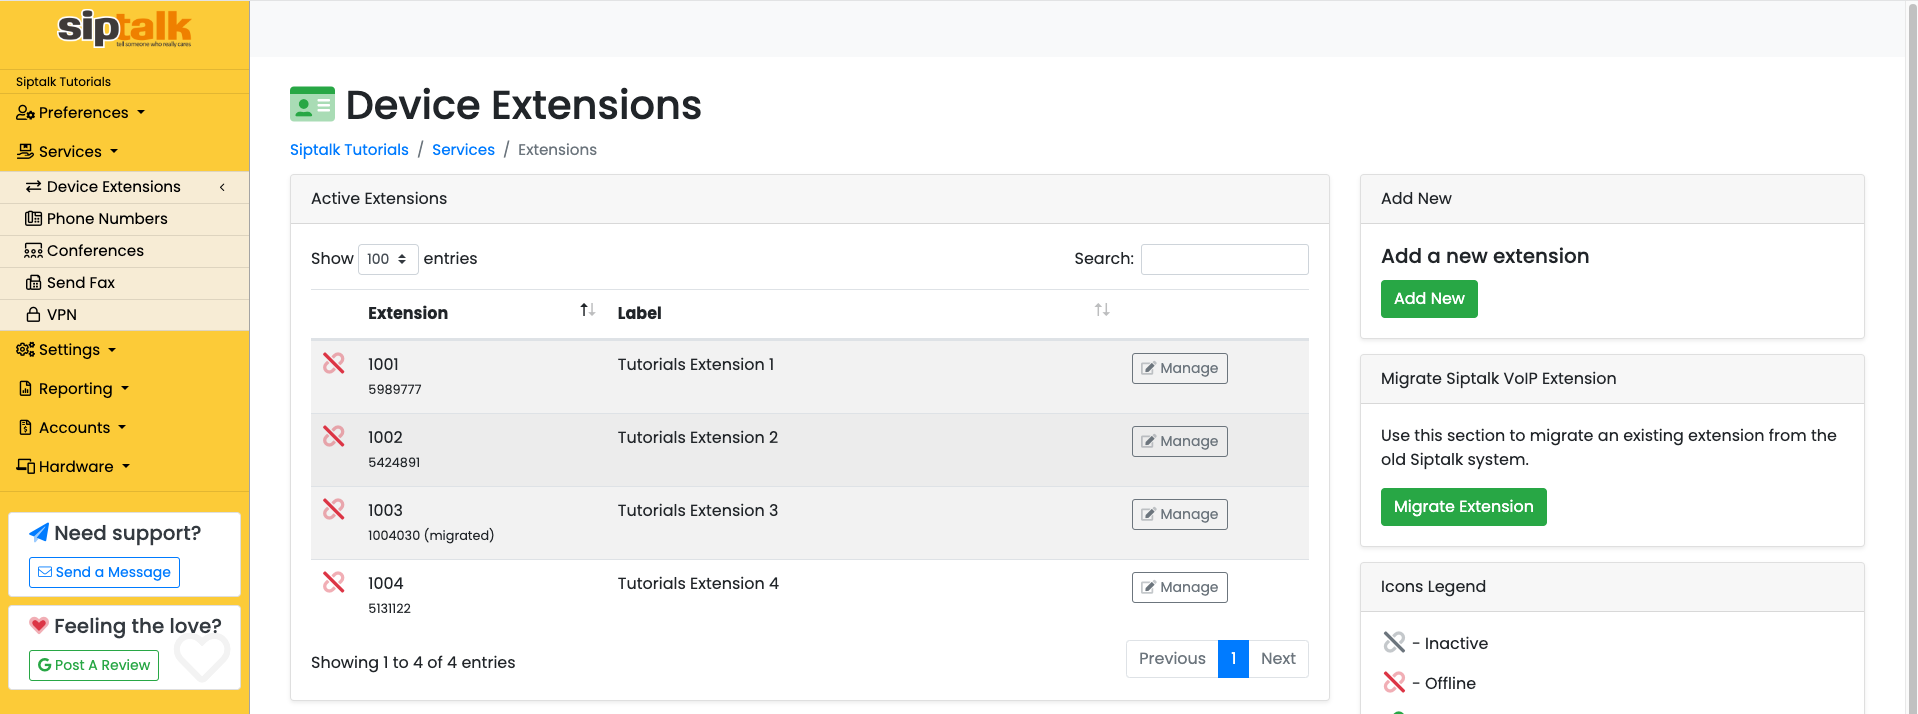Click the Conferences icon in sidebar

[x=33, y=250]
